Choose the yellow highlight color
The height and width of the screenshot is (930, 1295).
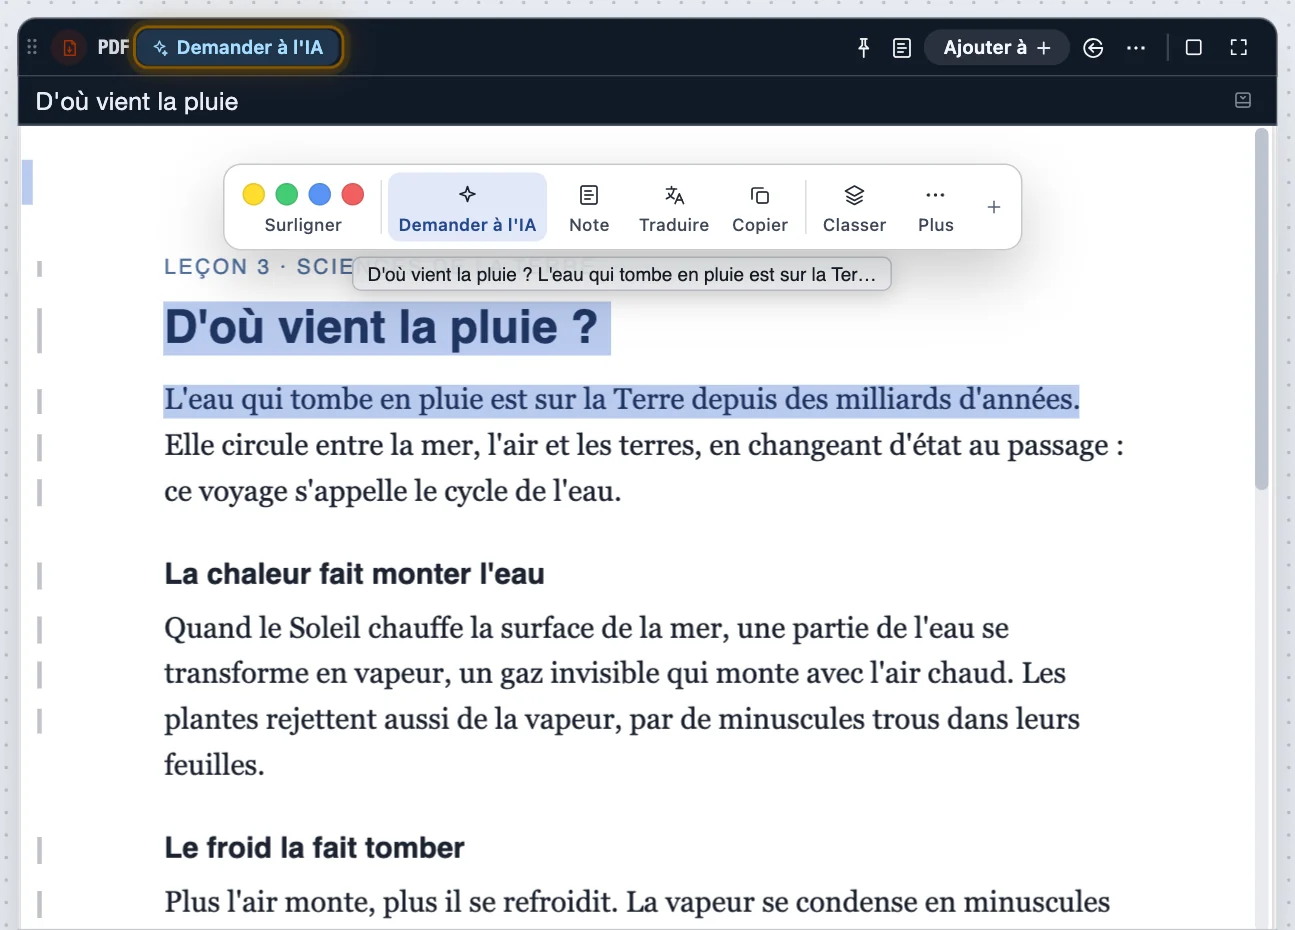[254, 194]
